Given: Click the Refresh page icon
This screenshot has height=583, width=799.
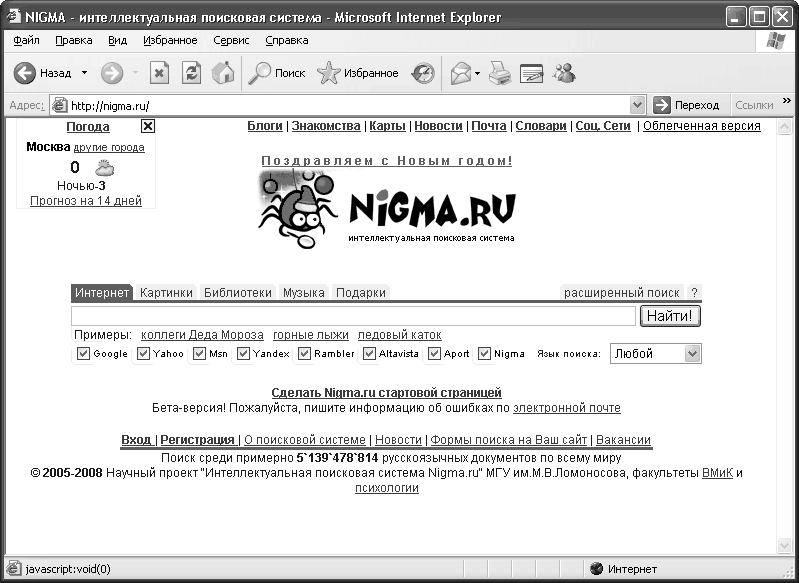Looking at the screenshot, I should point(191,73).
